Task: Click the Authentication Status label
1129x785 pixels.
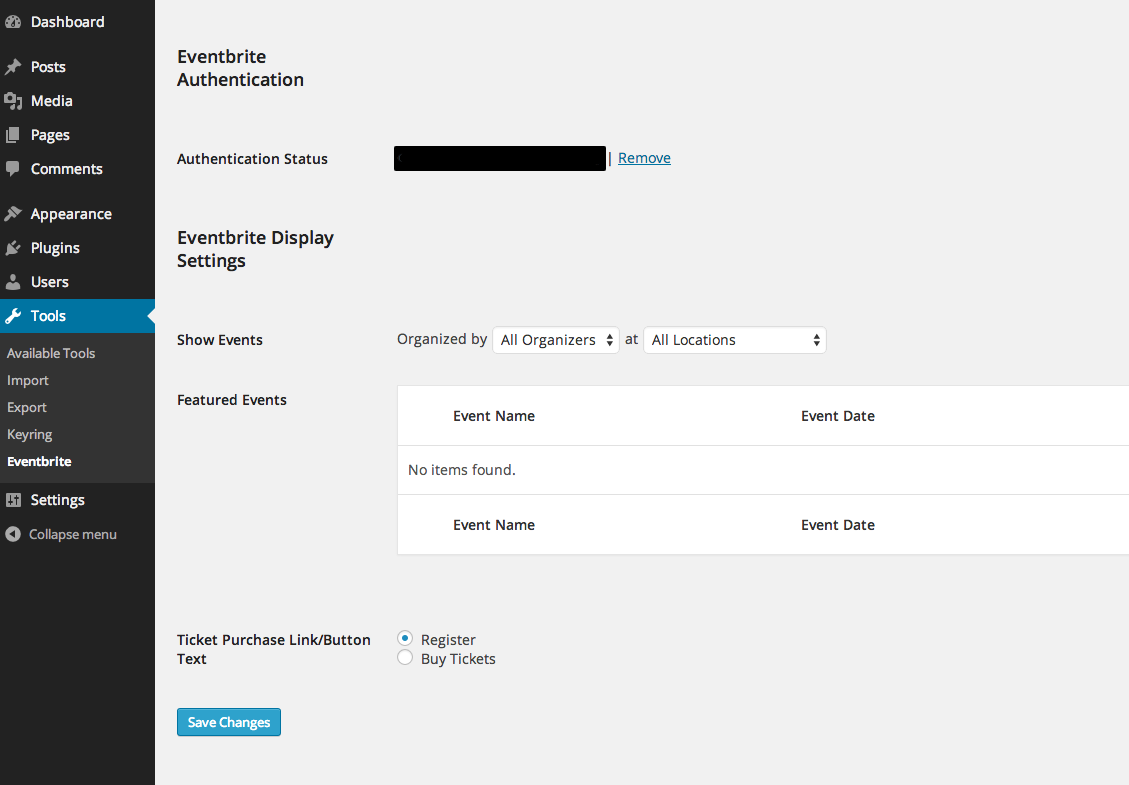Action: pos(252,158)
